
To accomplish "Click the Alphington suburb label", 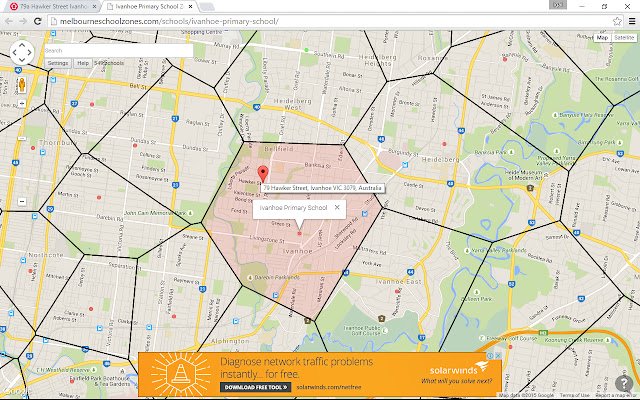I will click(230, 341).
